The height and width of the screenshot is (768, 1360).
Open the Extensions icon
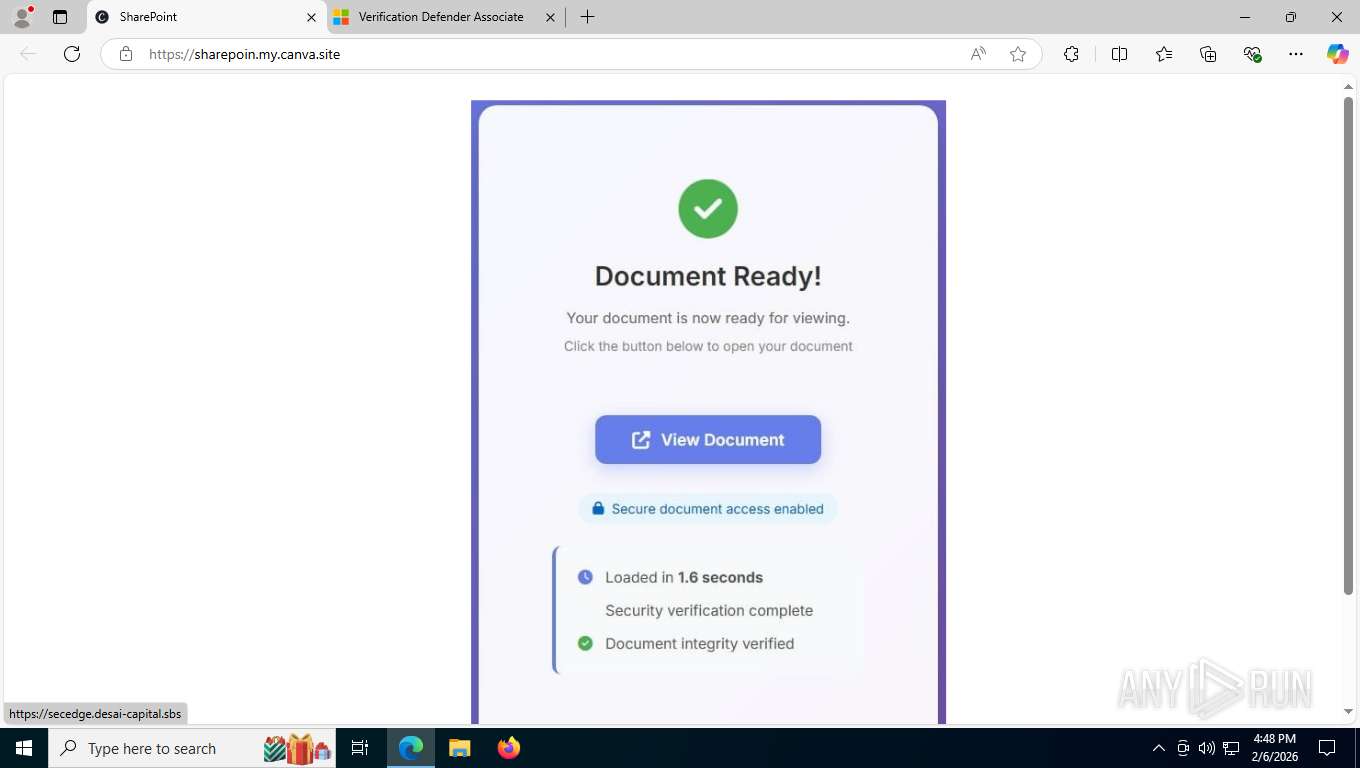(1071, 54)
